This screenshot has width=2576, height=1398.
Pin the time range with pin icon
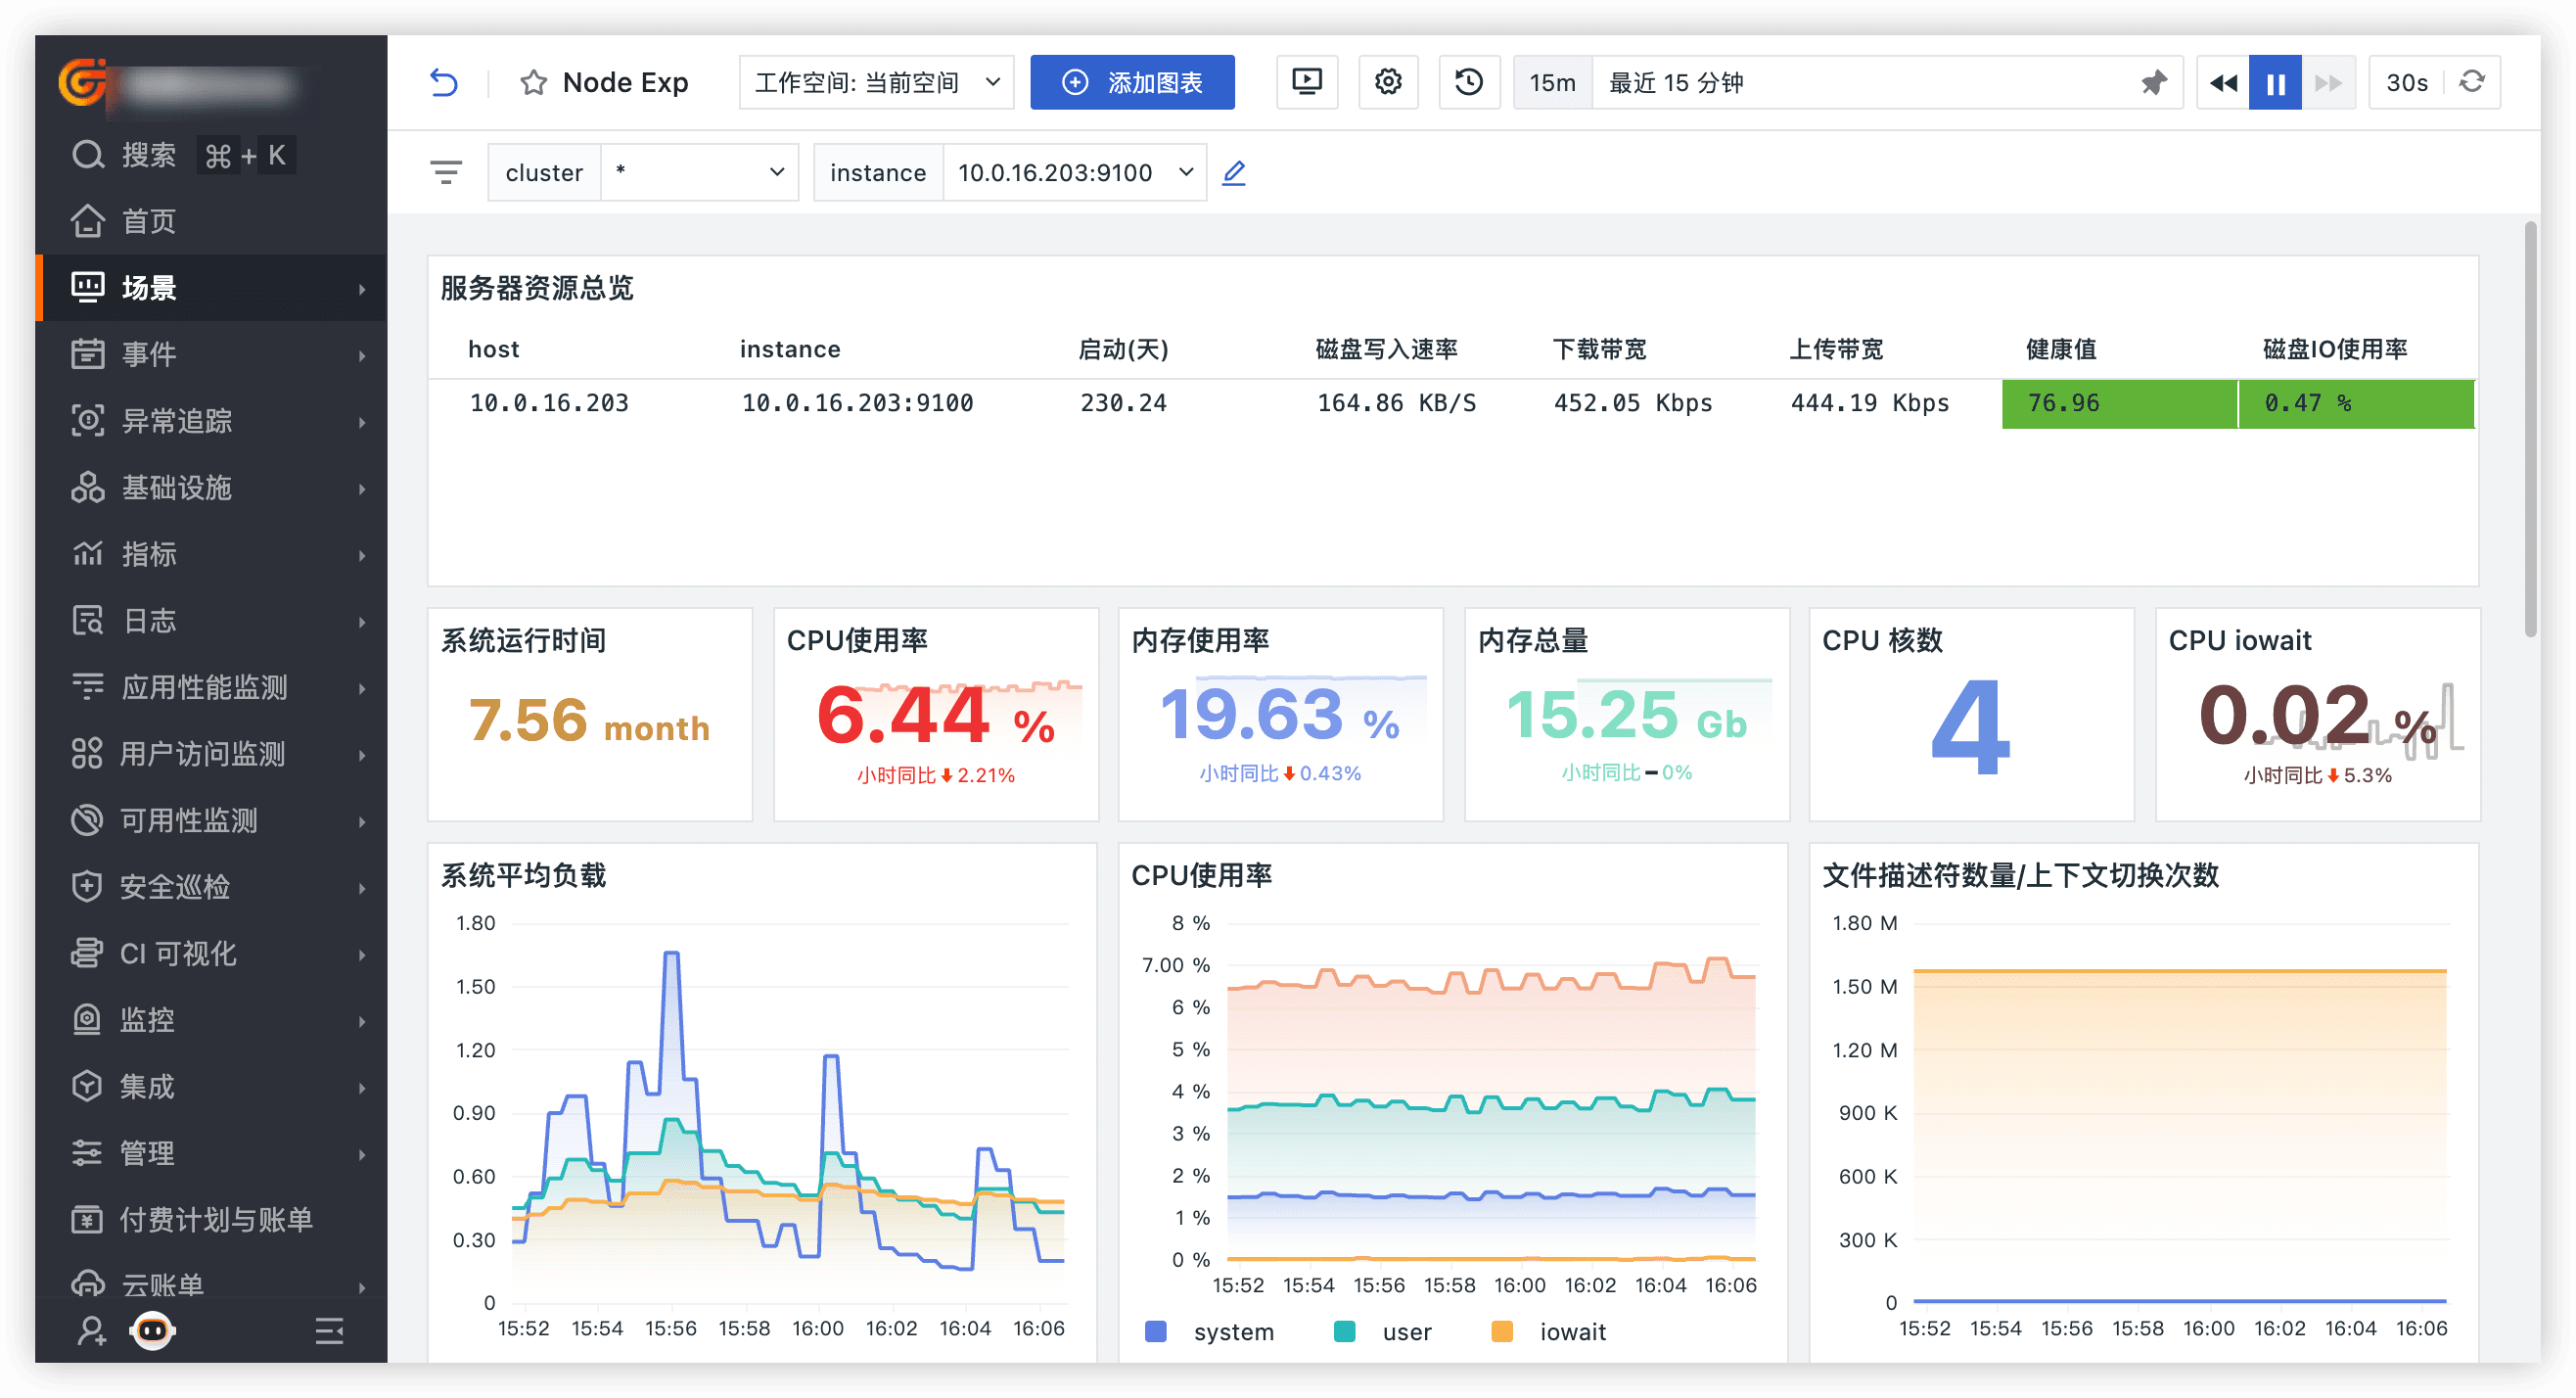(2153, 82)
